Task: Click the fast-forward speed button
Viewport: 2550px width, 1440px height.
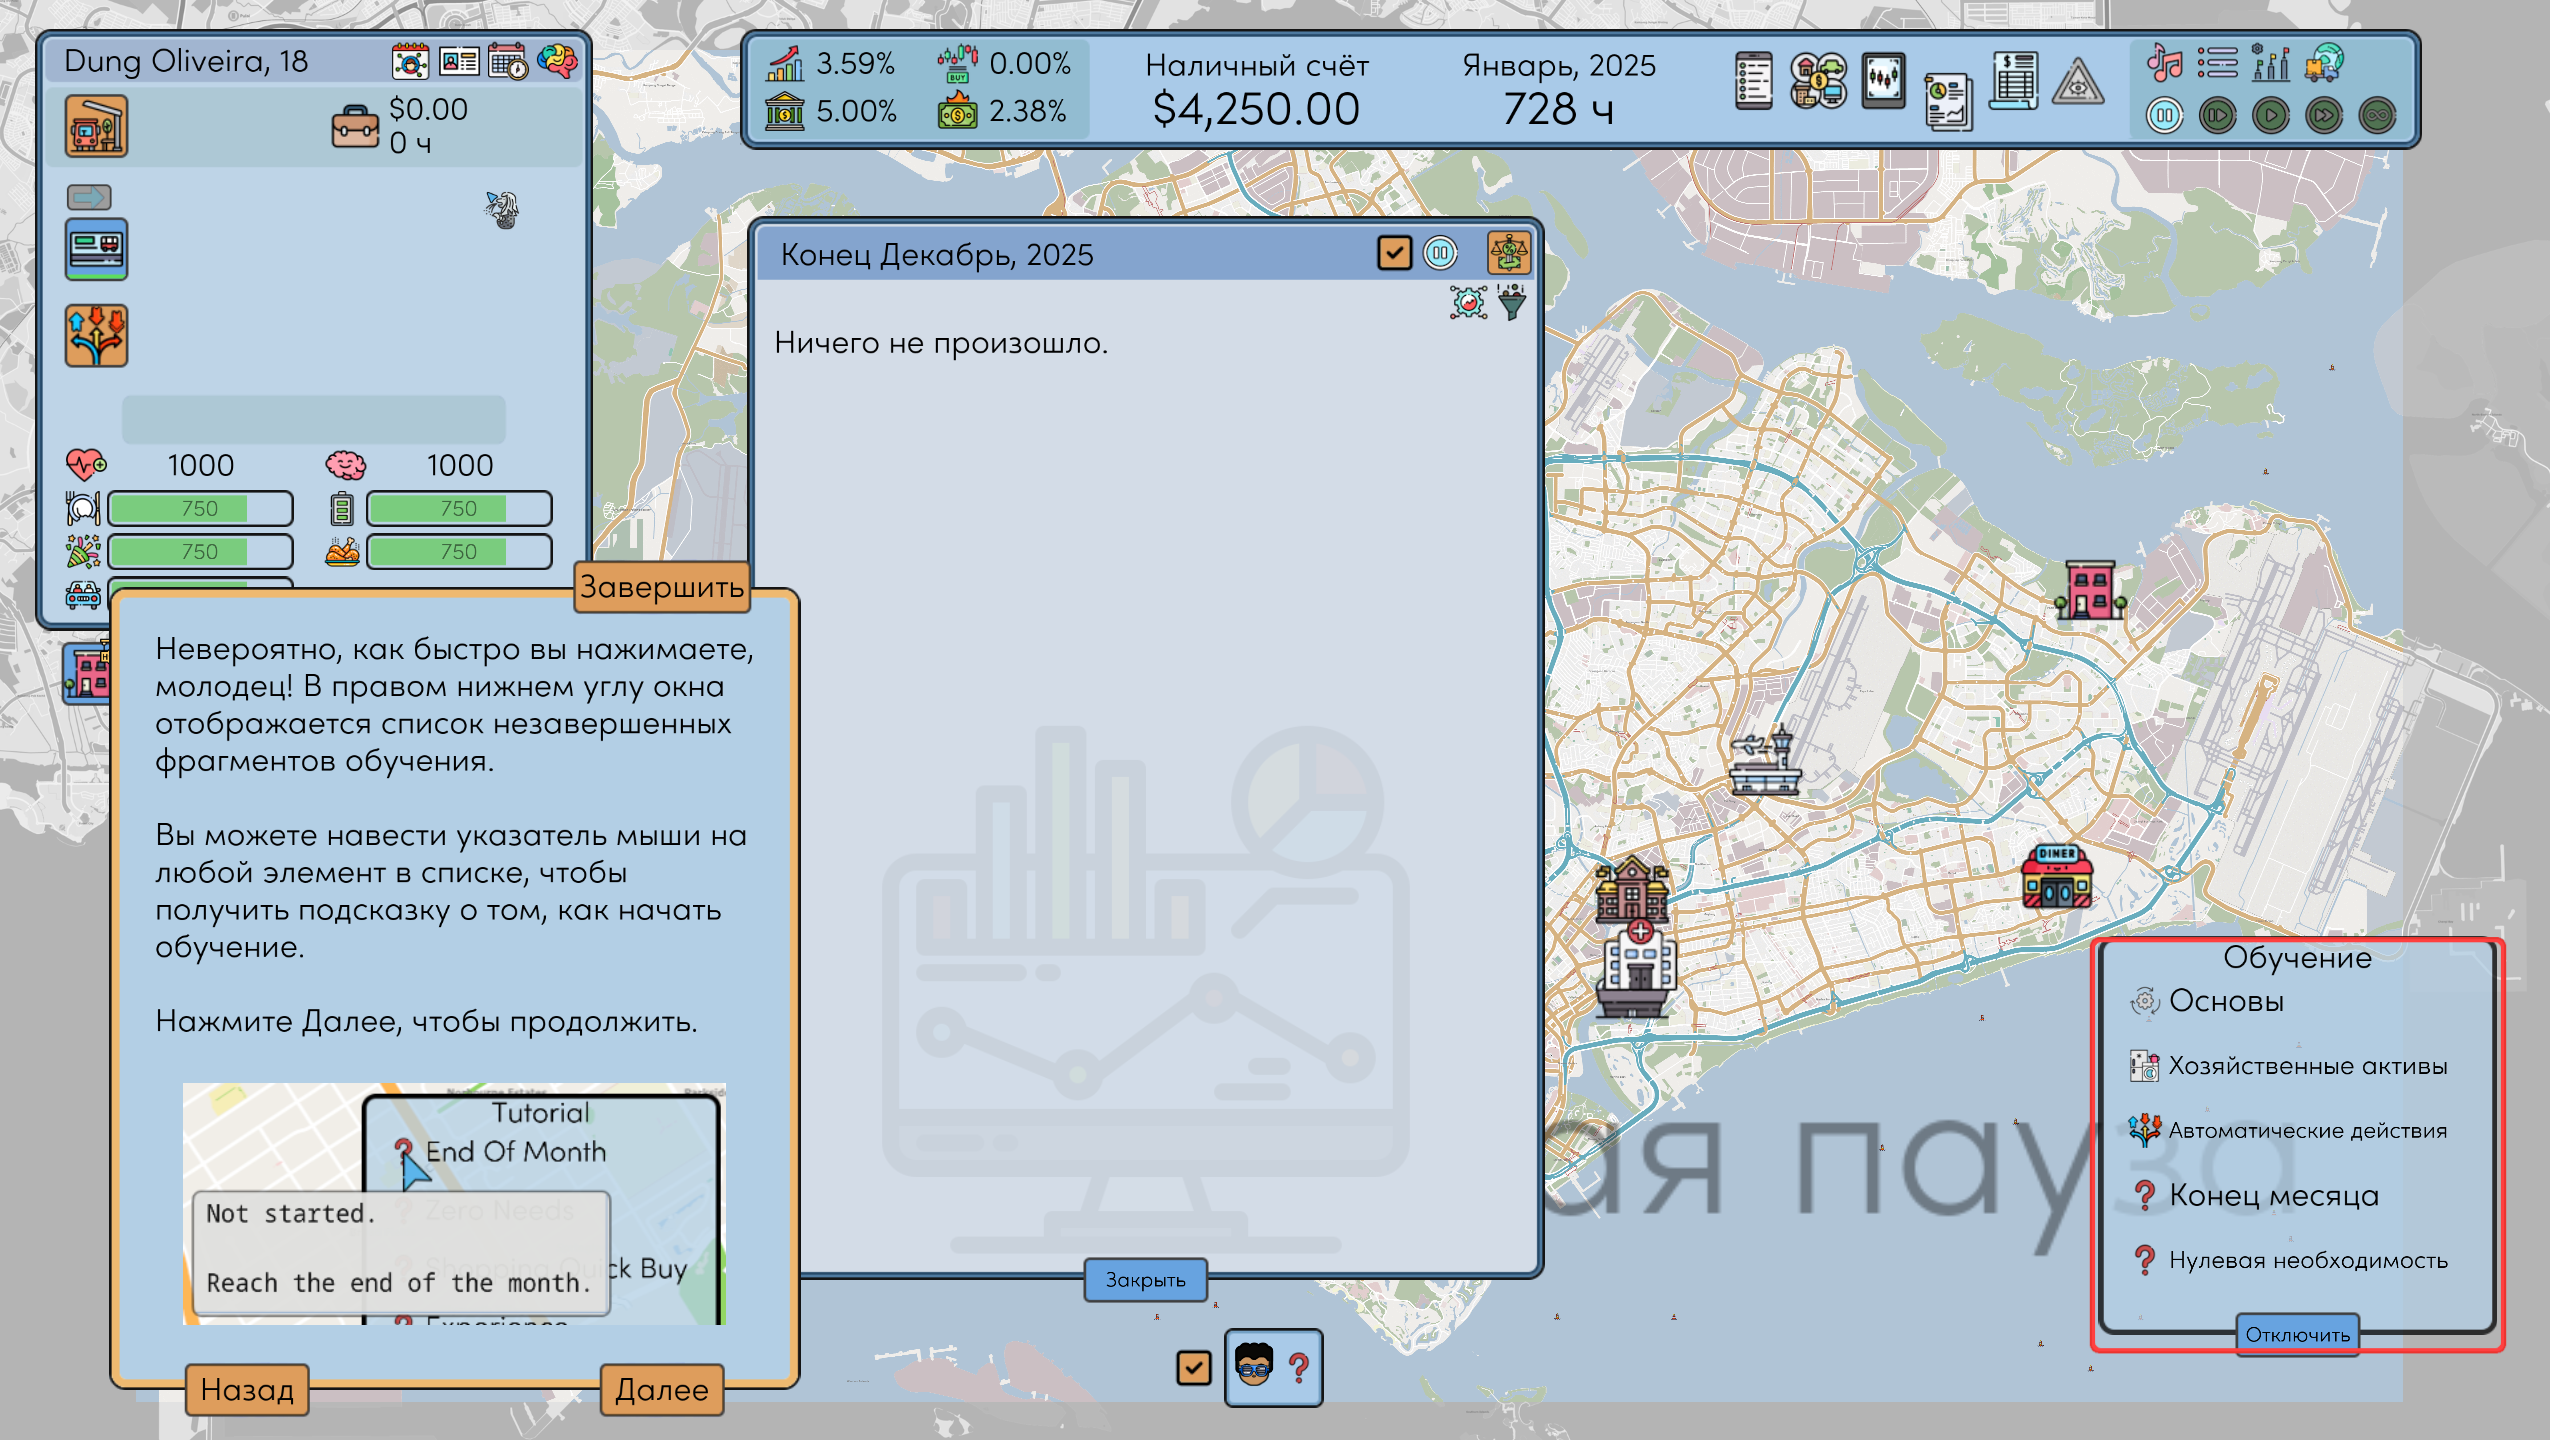Action: tap(2324, 116)
